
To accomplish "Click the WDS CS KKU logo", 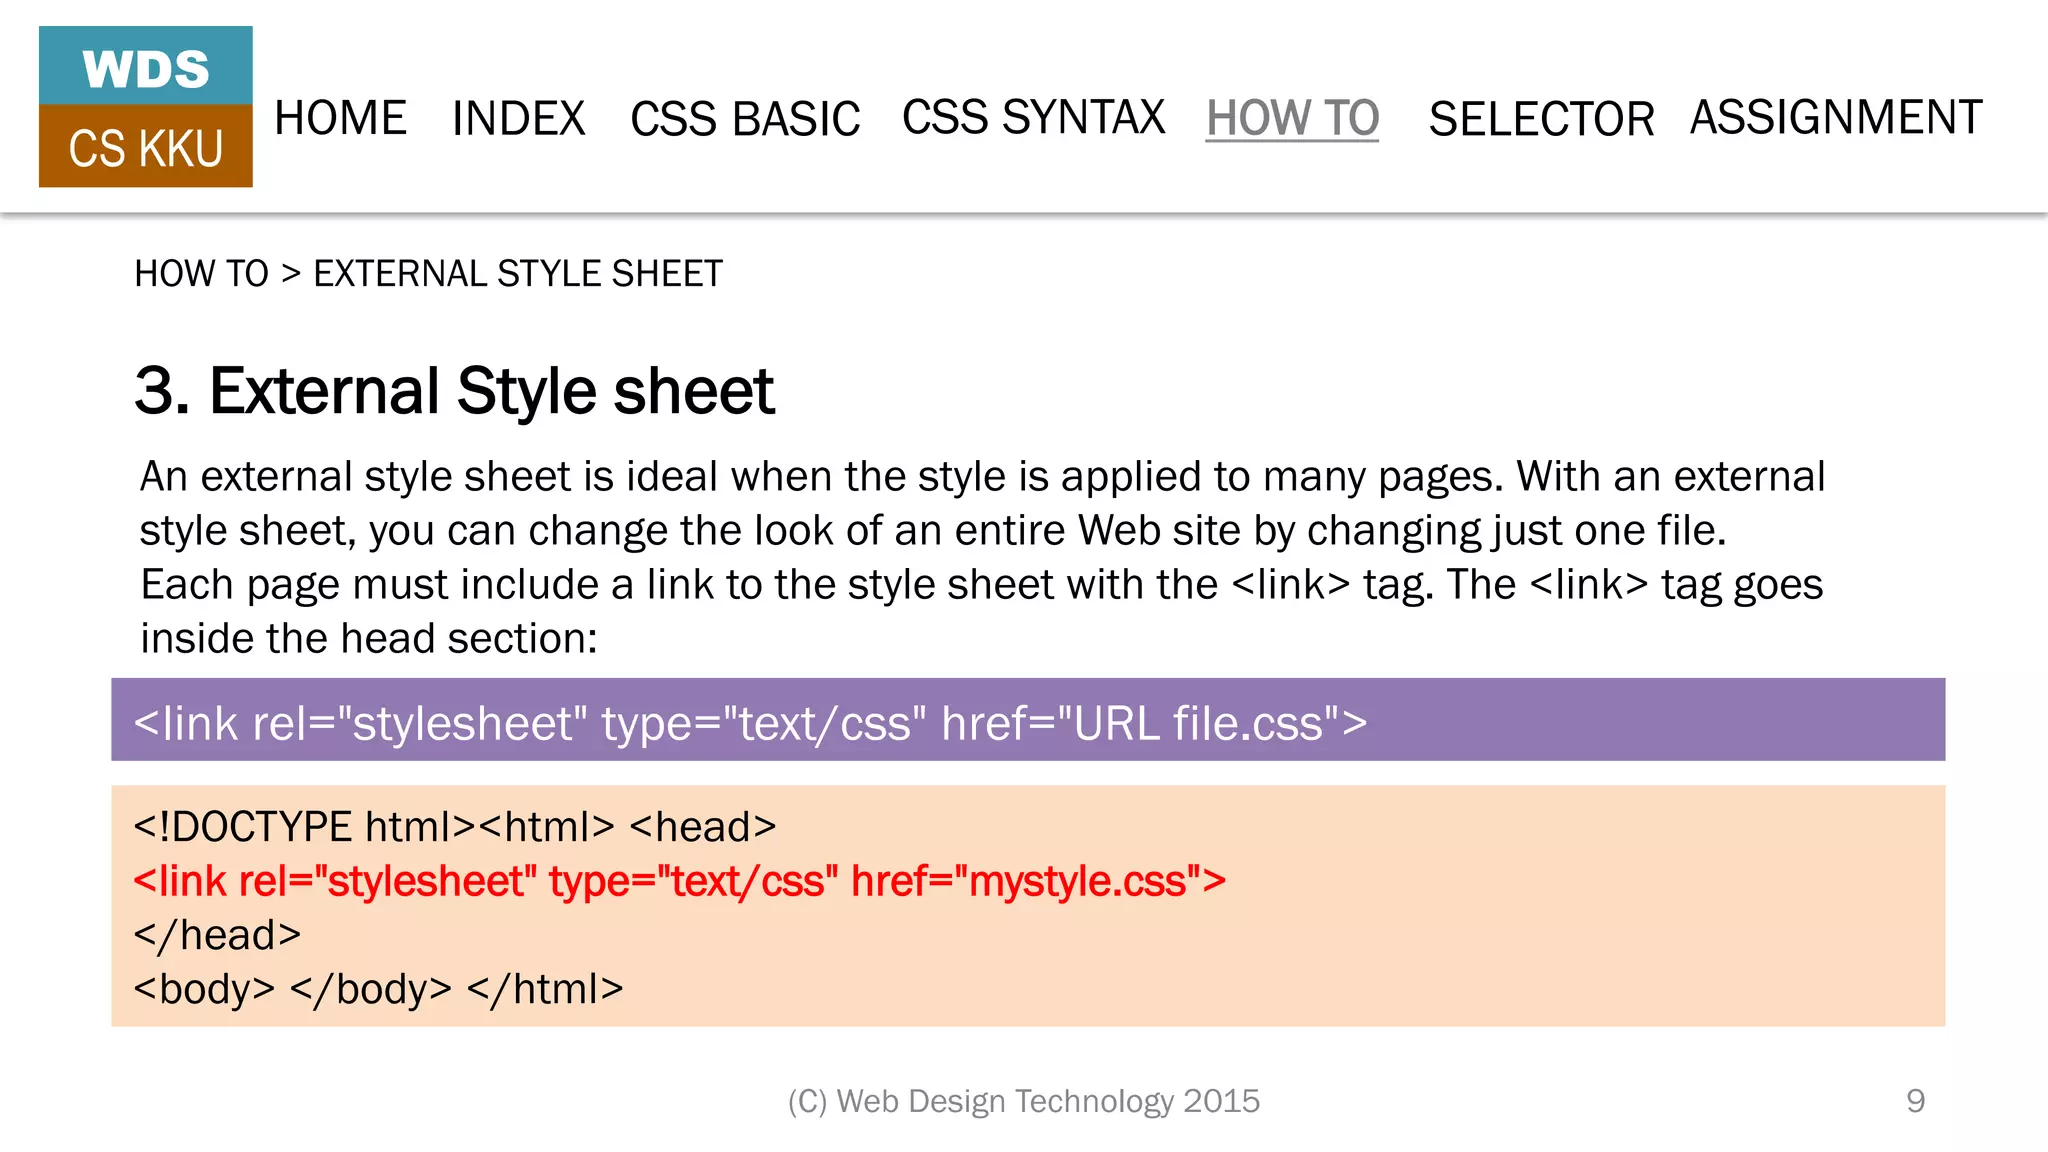I will tap(145, 107).
